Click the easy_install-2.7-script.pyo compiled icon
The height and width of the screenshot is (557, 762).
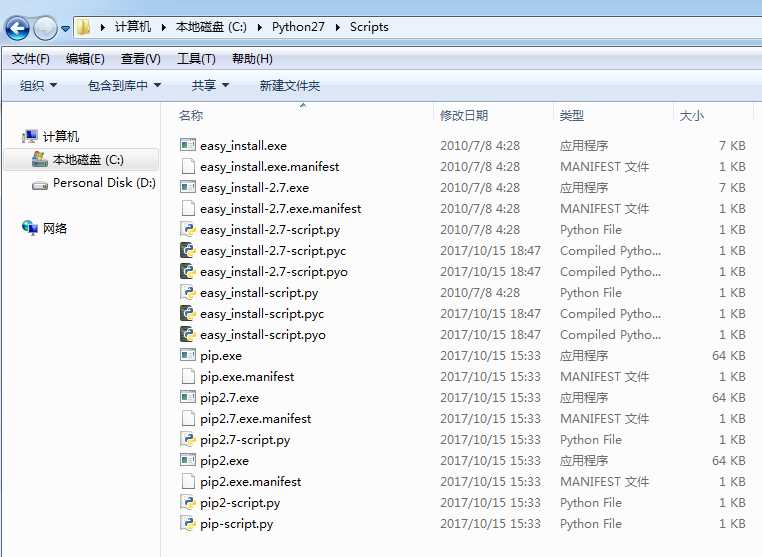pyautogui.click(x=188, y=271)
